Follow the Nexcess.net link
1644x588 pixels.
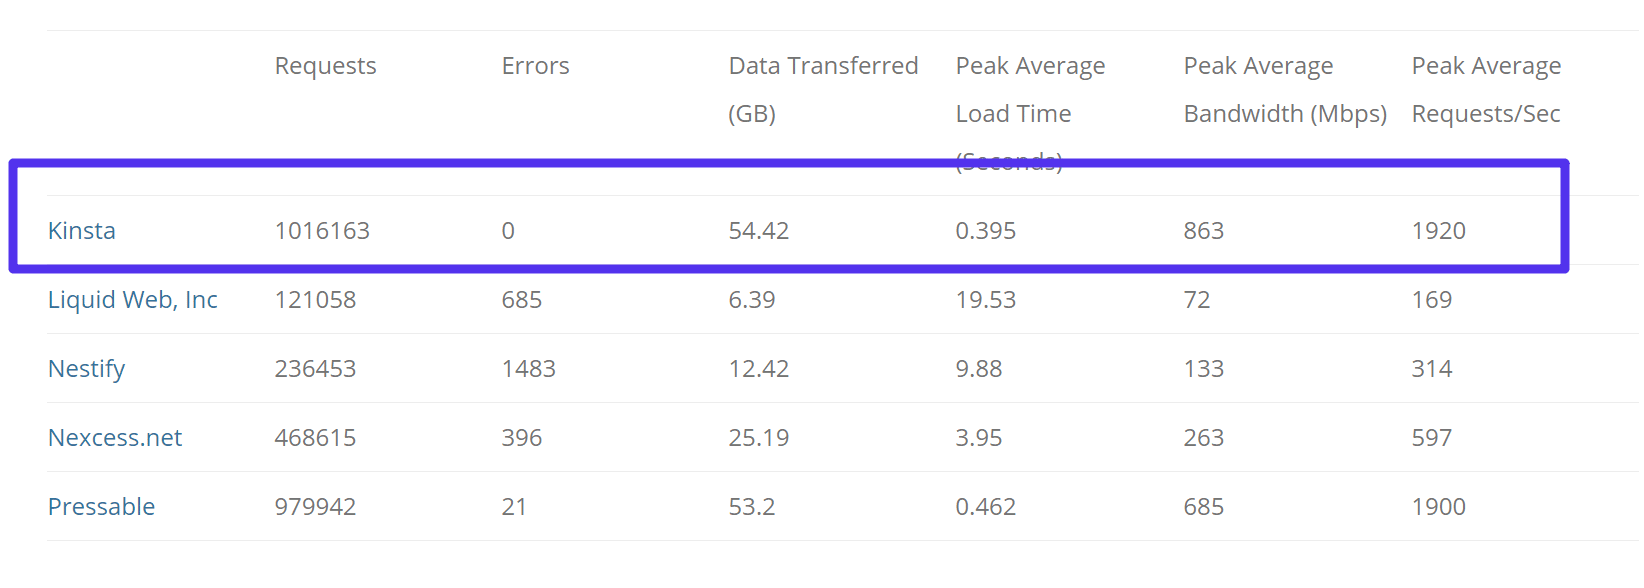click(x=115, y=438)
